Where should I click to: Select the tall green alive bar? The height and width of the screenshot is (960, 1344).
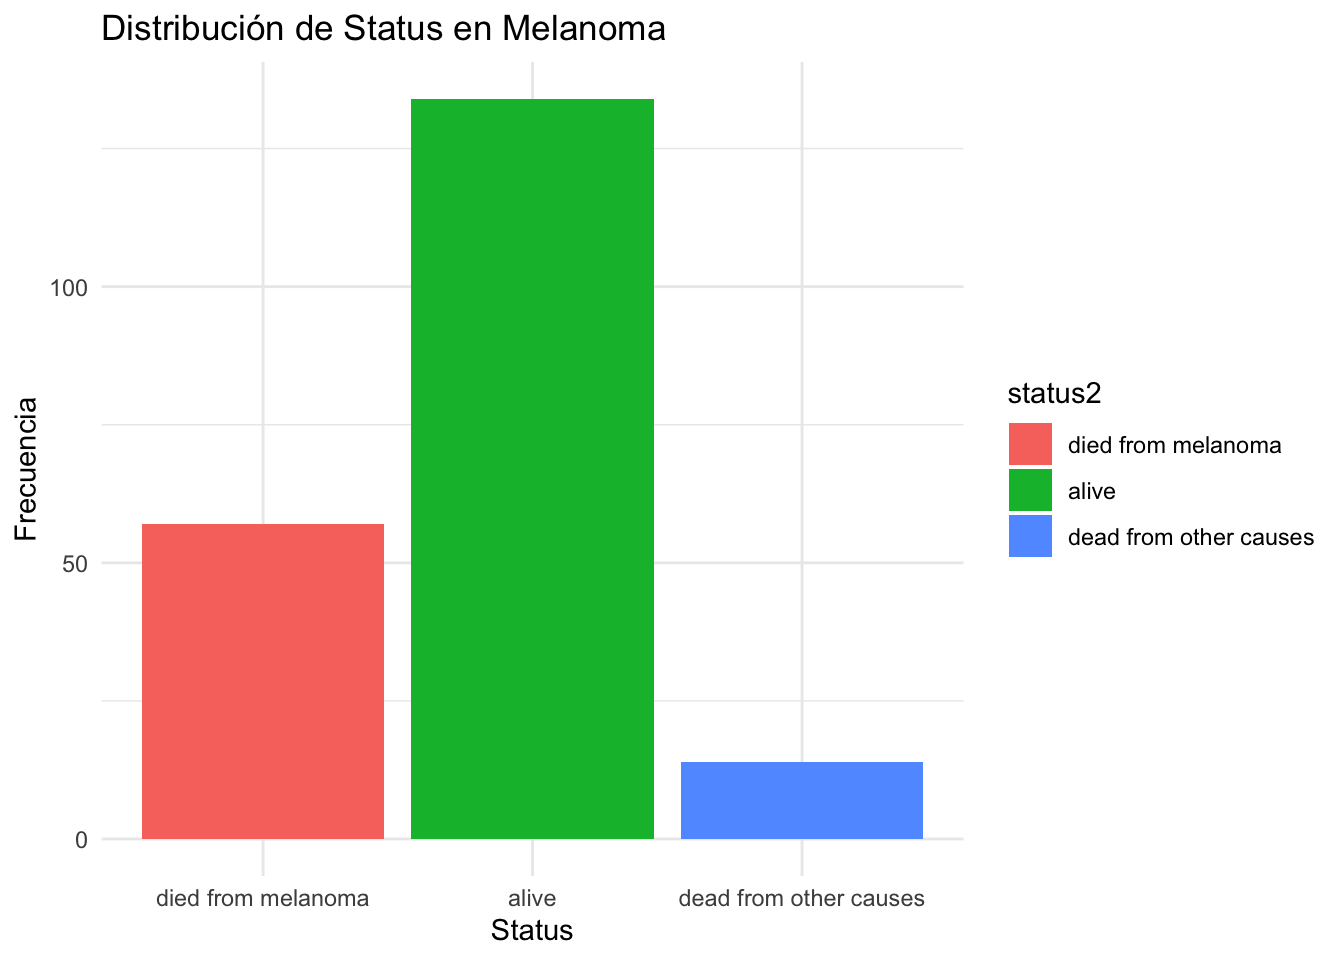(x=532, y=468)
